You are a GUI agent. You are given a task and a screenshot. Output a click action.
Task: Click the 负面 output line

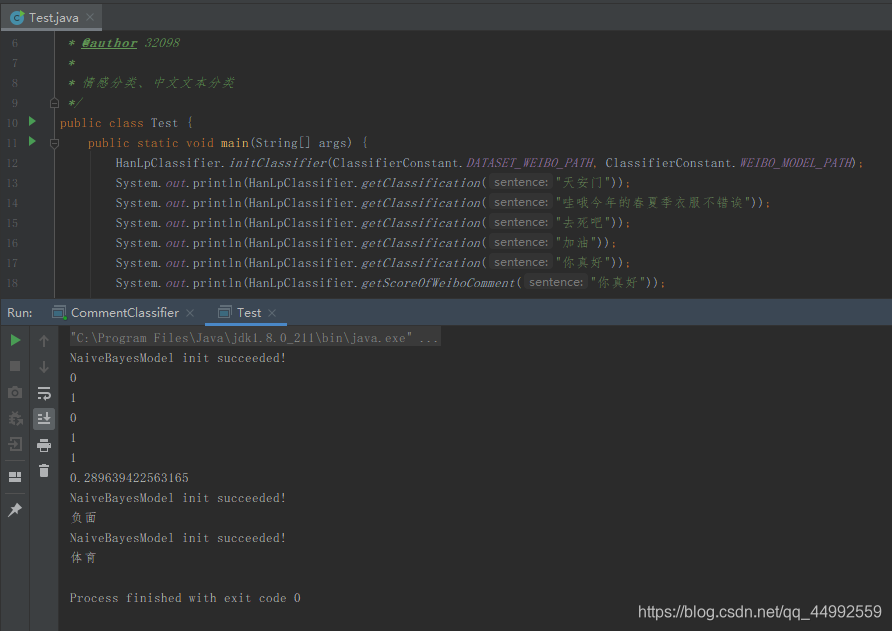tap(84, 518)
